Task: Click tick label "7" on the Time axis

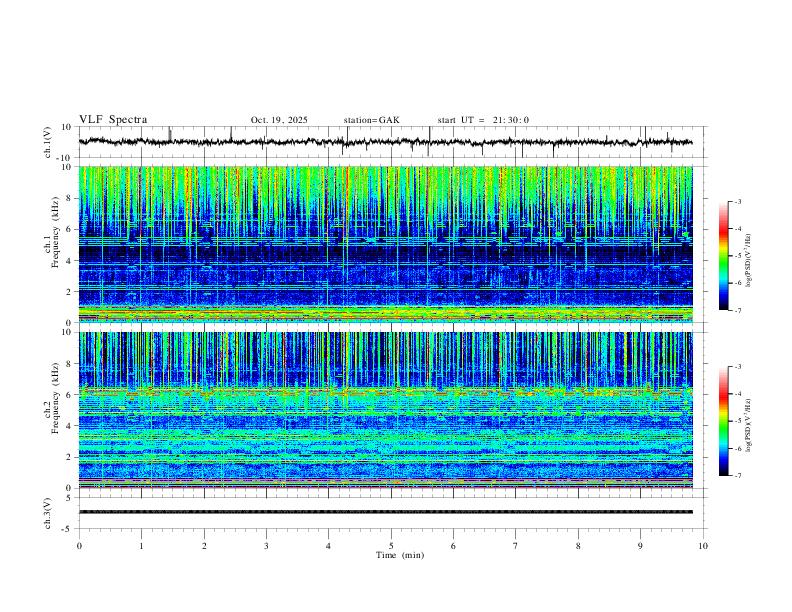Action: pyautogui.click(x=516, y=546)
